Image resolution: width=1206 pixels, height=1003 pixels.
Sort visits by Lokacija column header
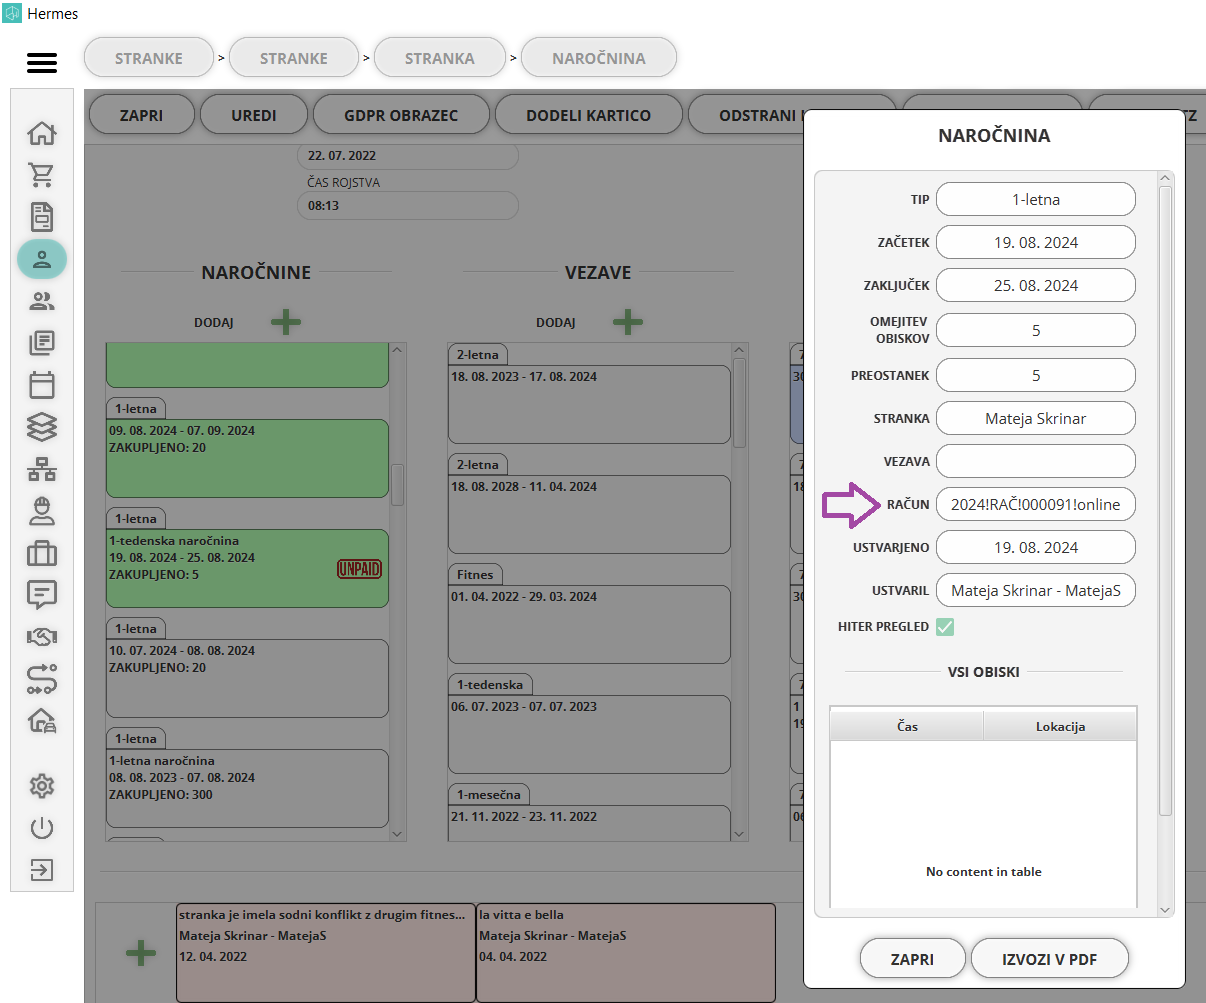[1060, 726]
